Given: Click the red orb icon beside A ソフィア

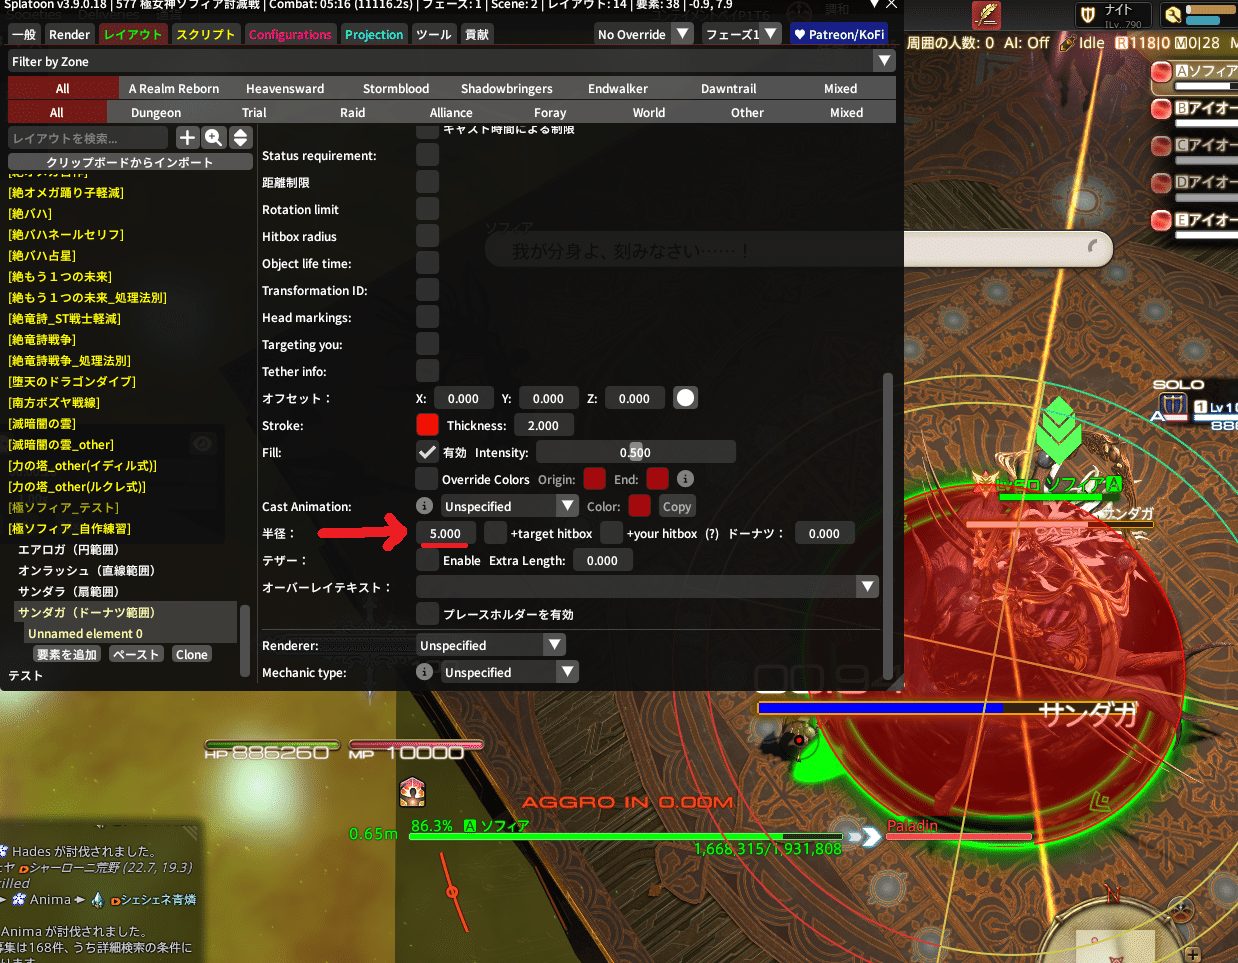Looking at the screenshot, I should [1161, 72].
